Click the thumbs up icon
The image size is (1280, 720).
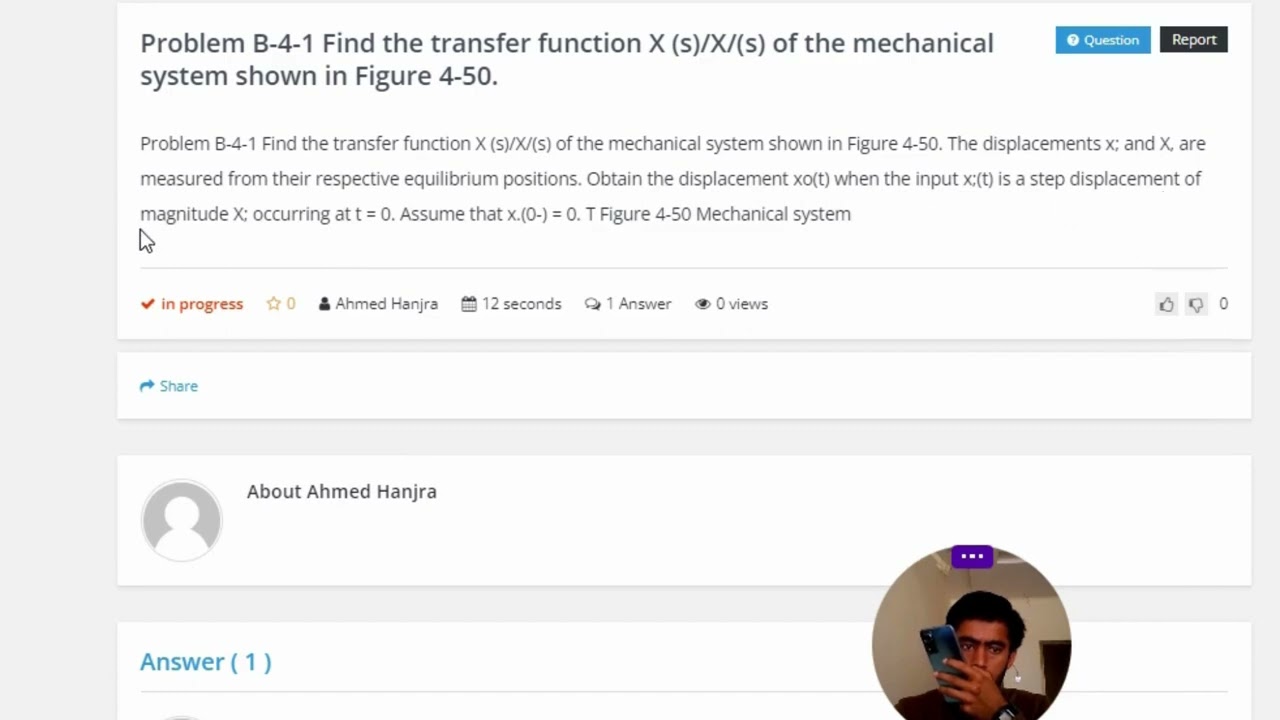click(1166, 304)
